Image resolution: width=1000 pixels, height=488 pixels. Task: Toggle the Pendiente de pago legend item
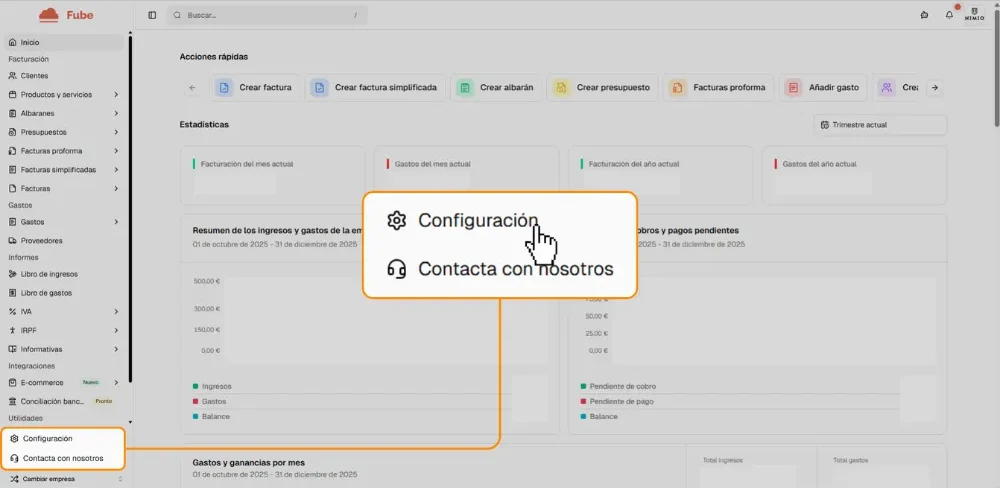617,401
